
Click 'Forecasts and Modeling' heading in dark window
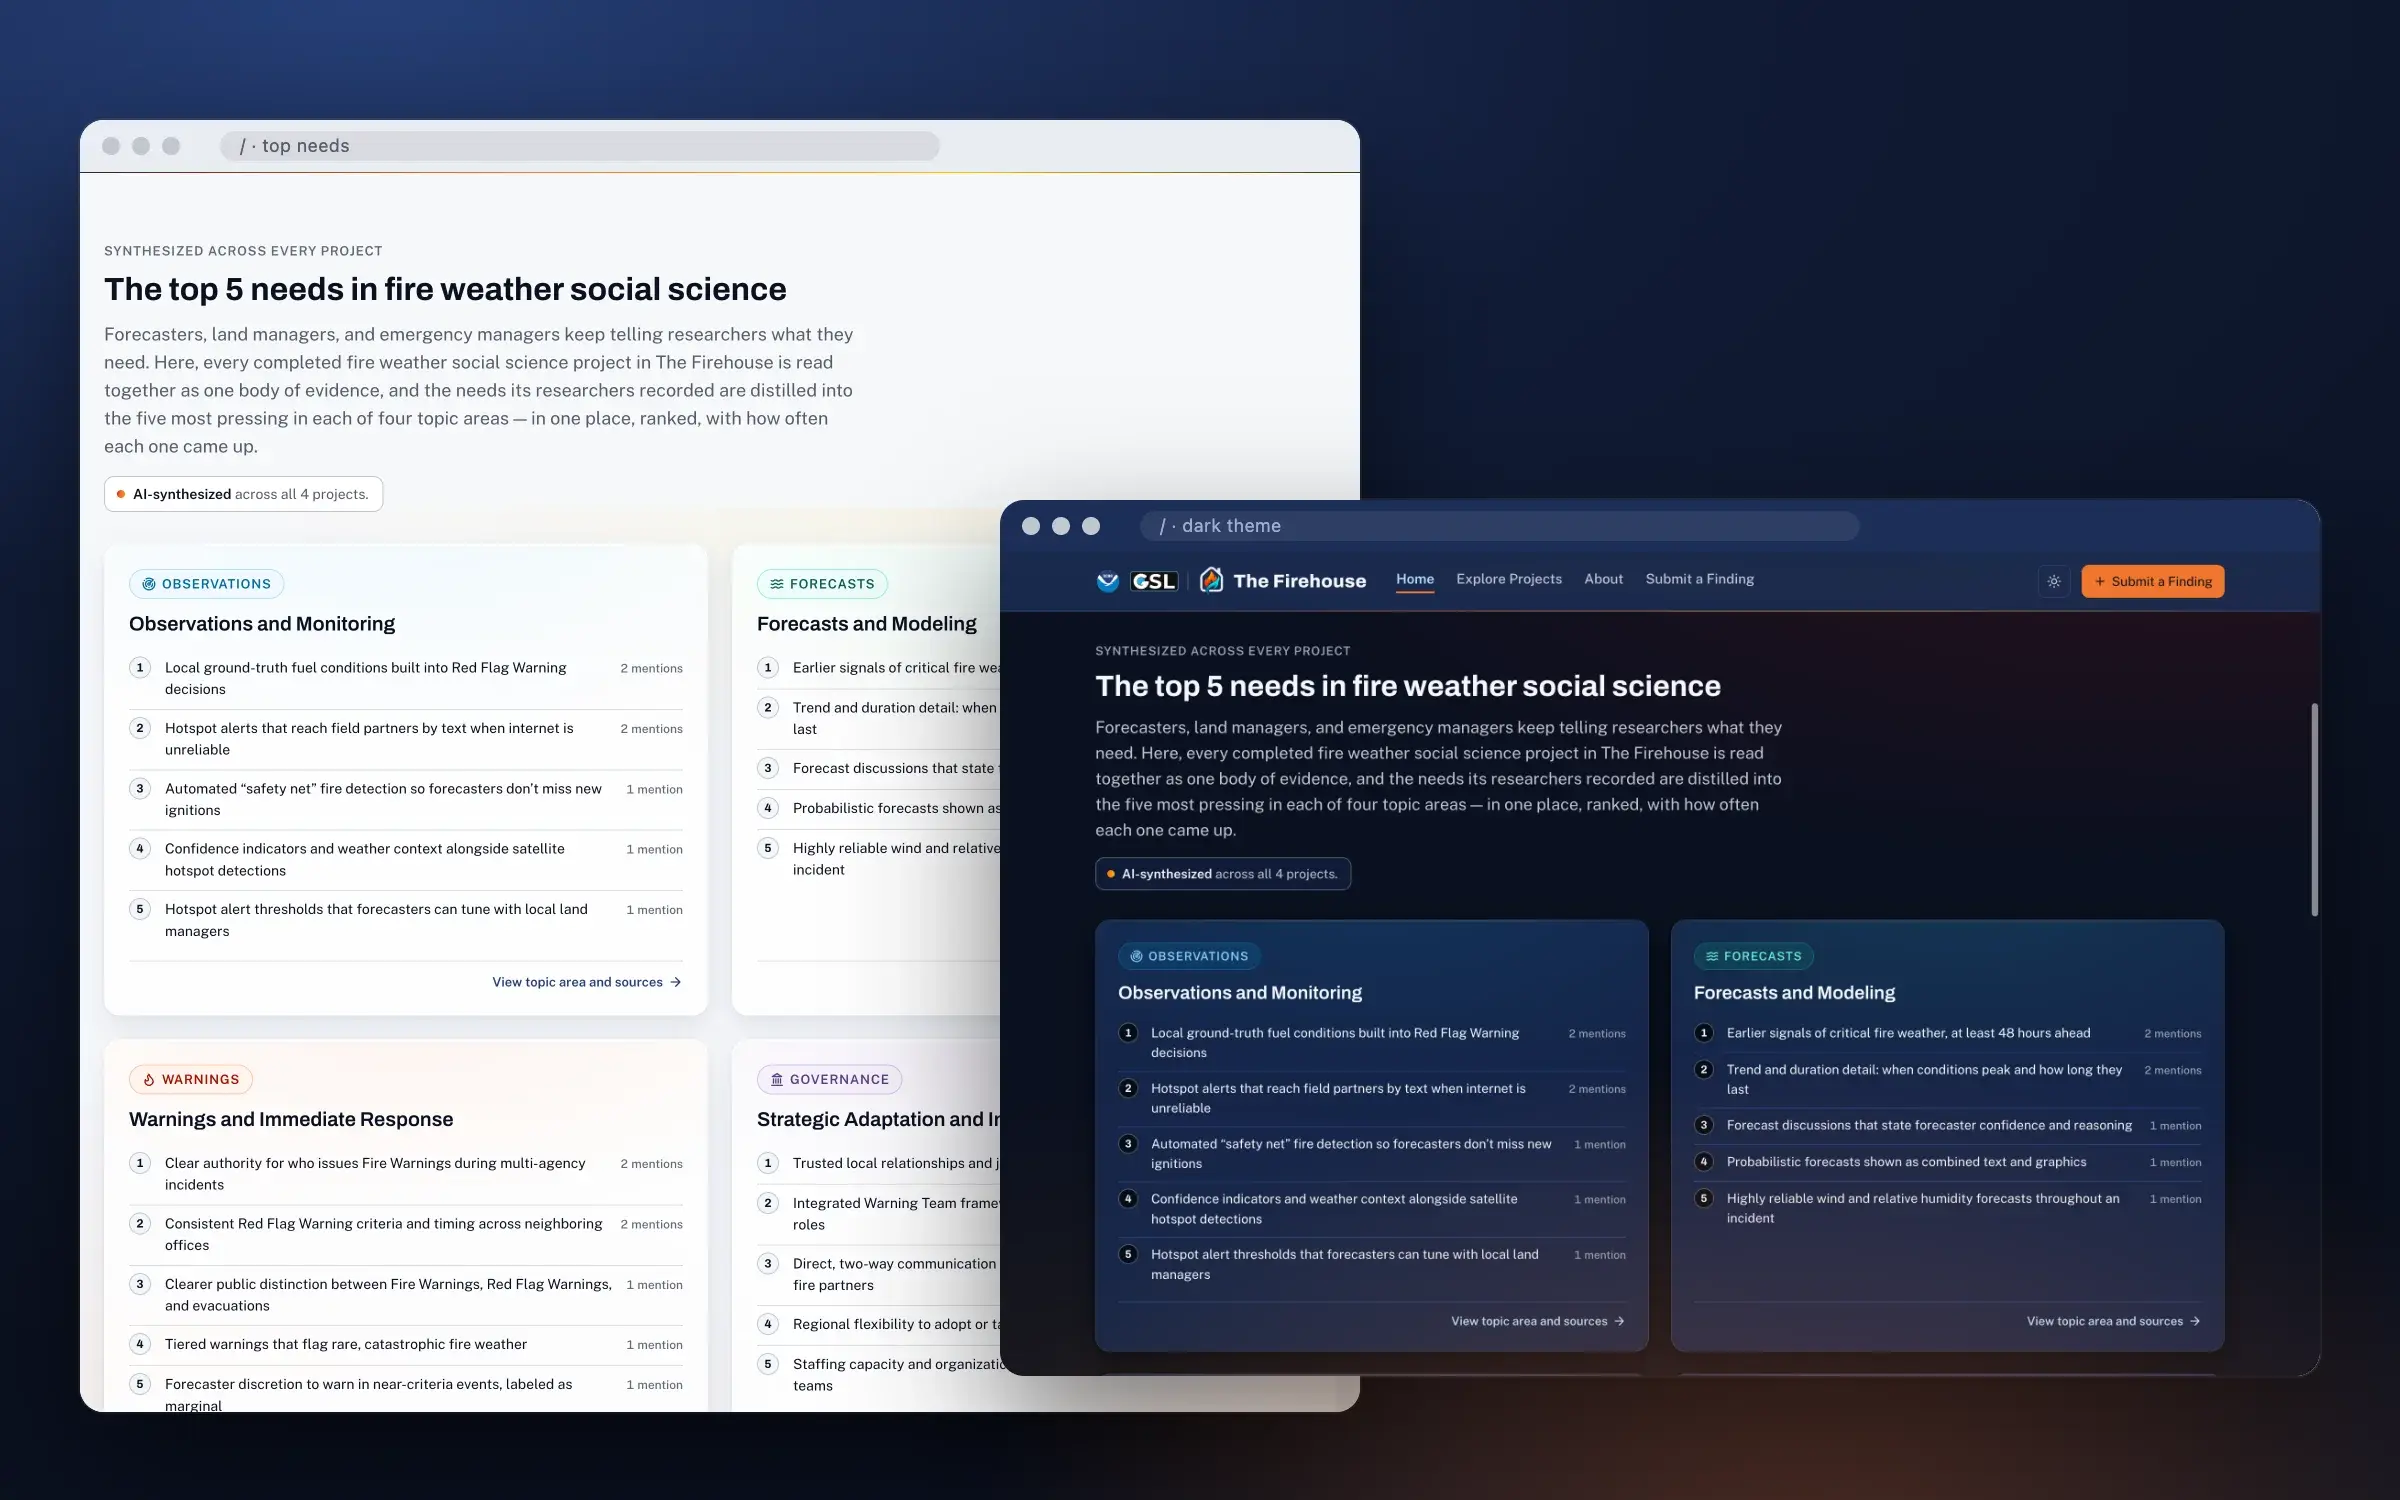(1794, 993)
